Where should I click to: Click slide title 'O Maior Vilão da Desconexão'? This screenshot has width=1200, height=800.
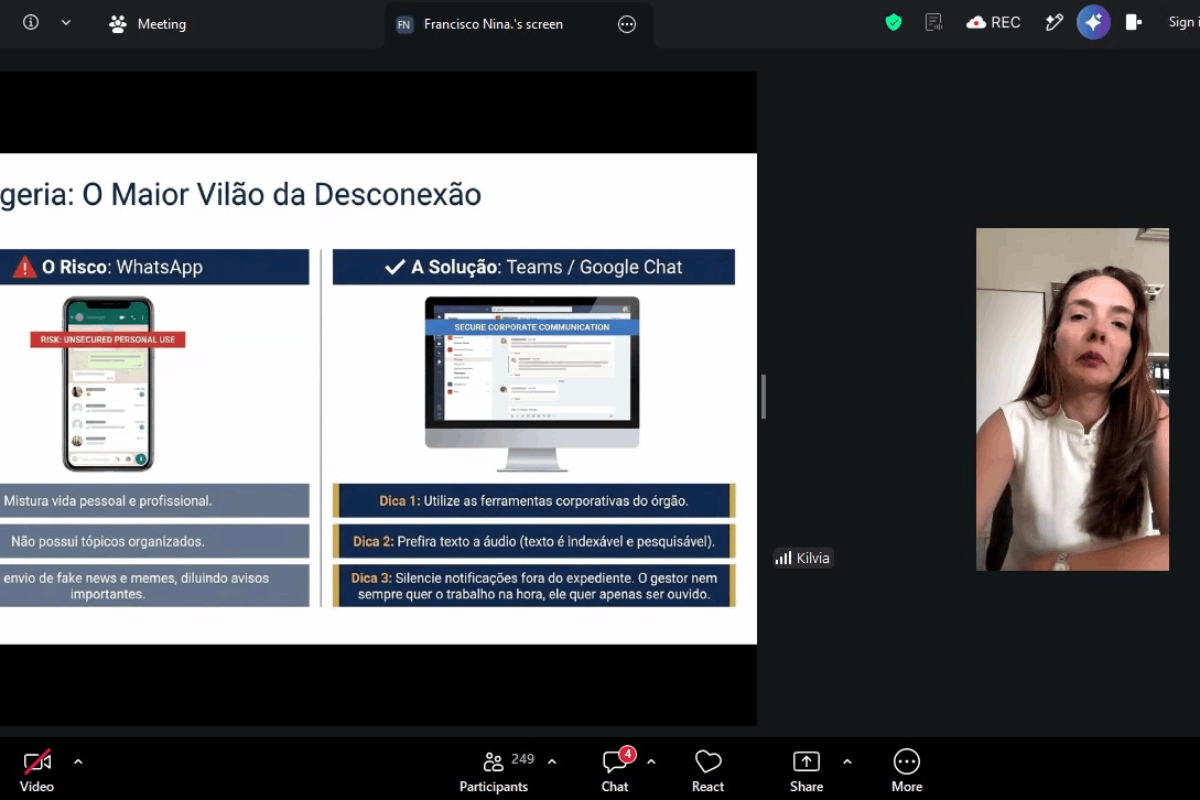point(282,194)
